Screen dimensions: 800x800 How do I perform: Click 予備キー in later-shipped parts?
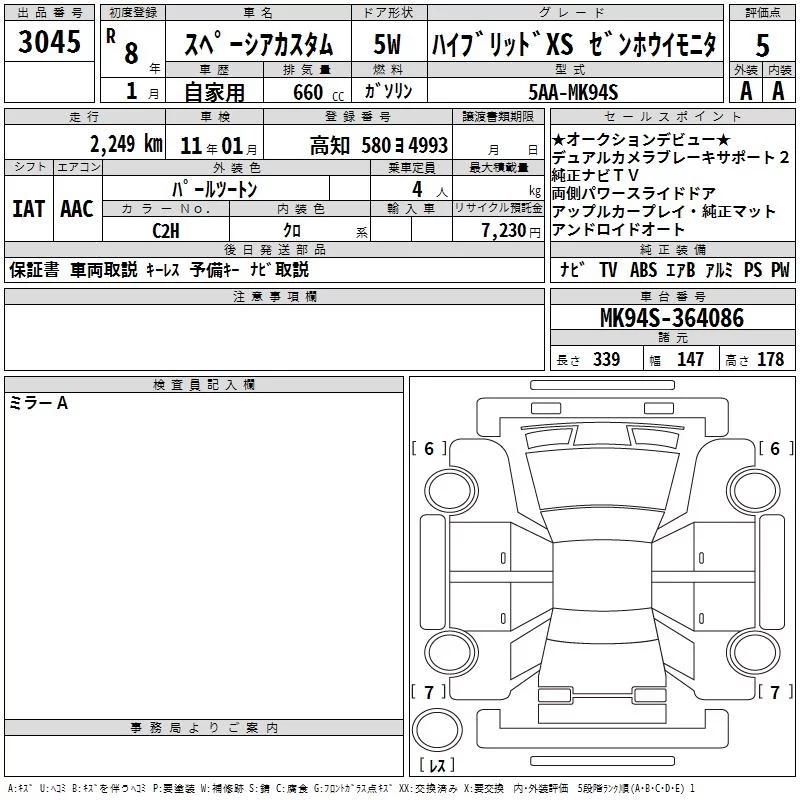(214, 269)
